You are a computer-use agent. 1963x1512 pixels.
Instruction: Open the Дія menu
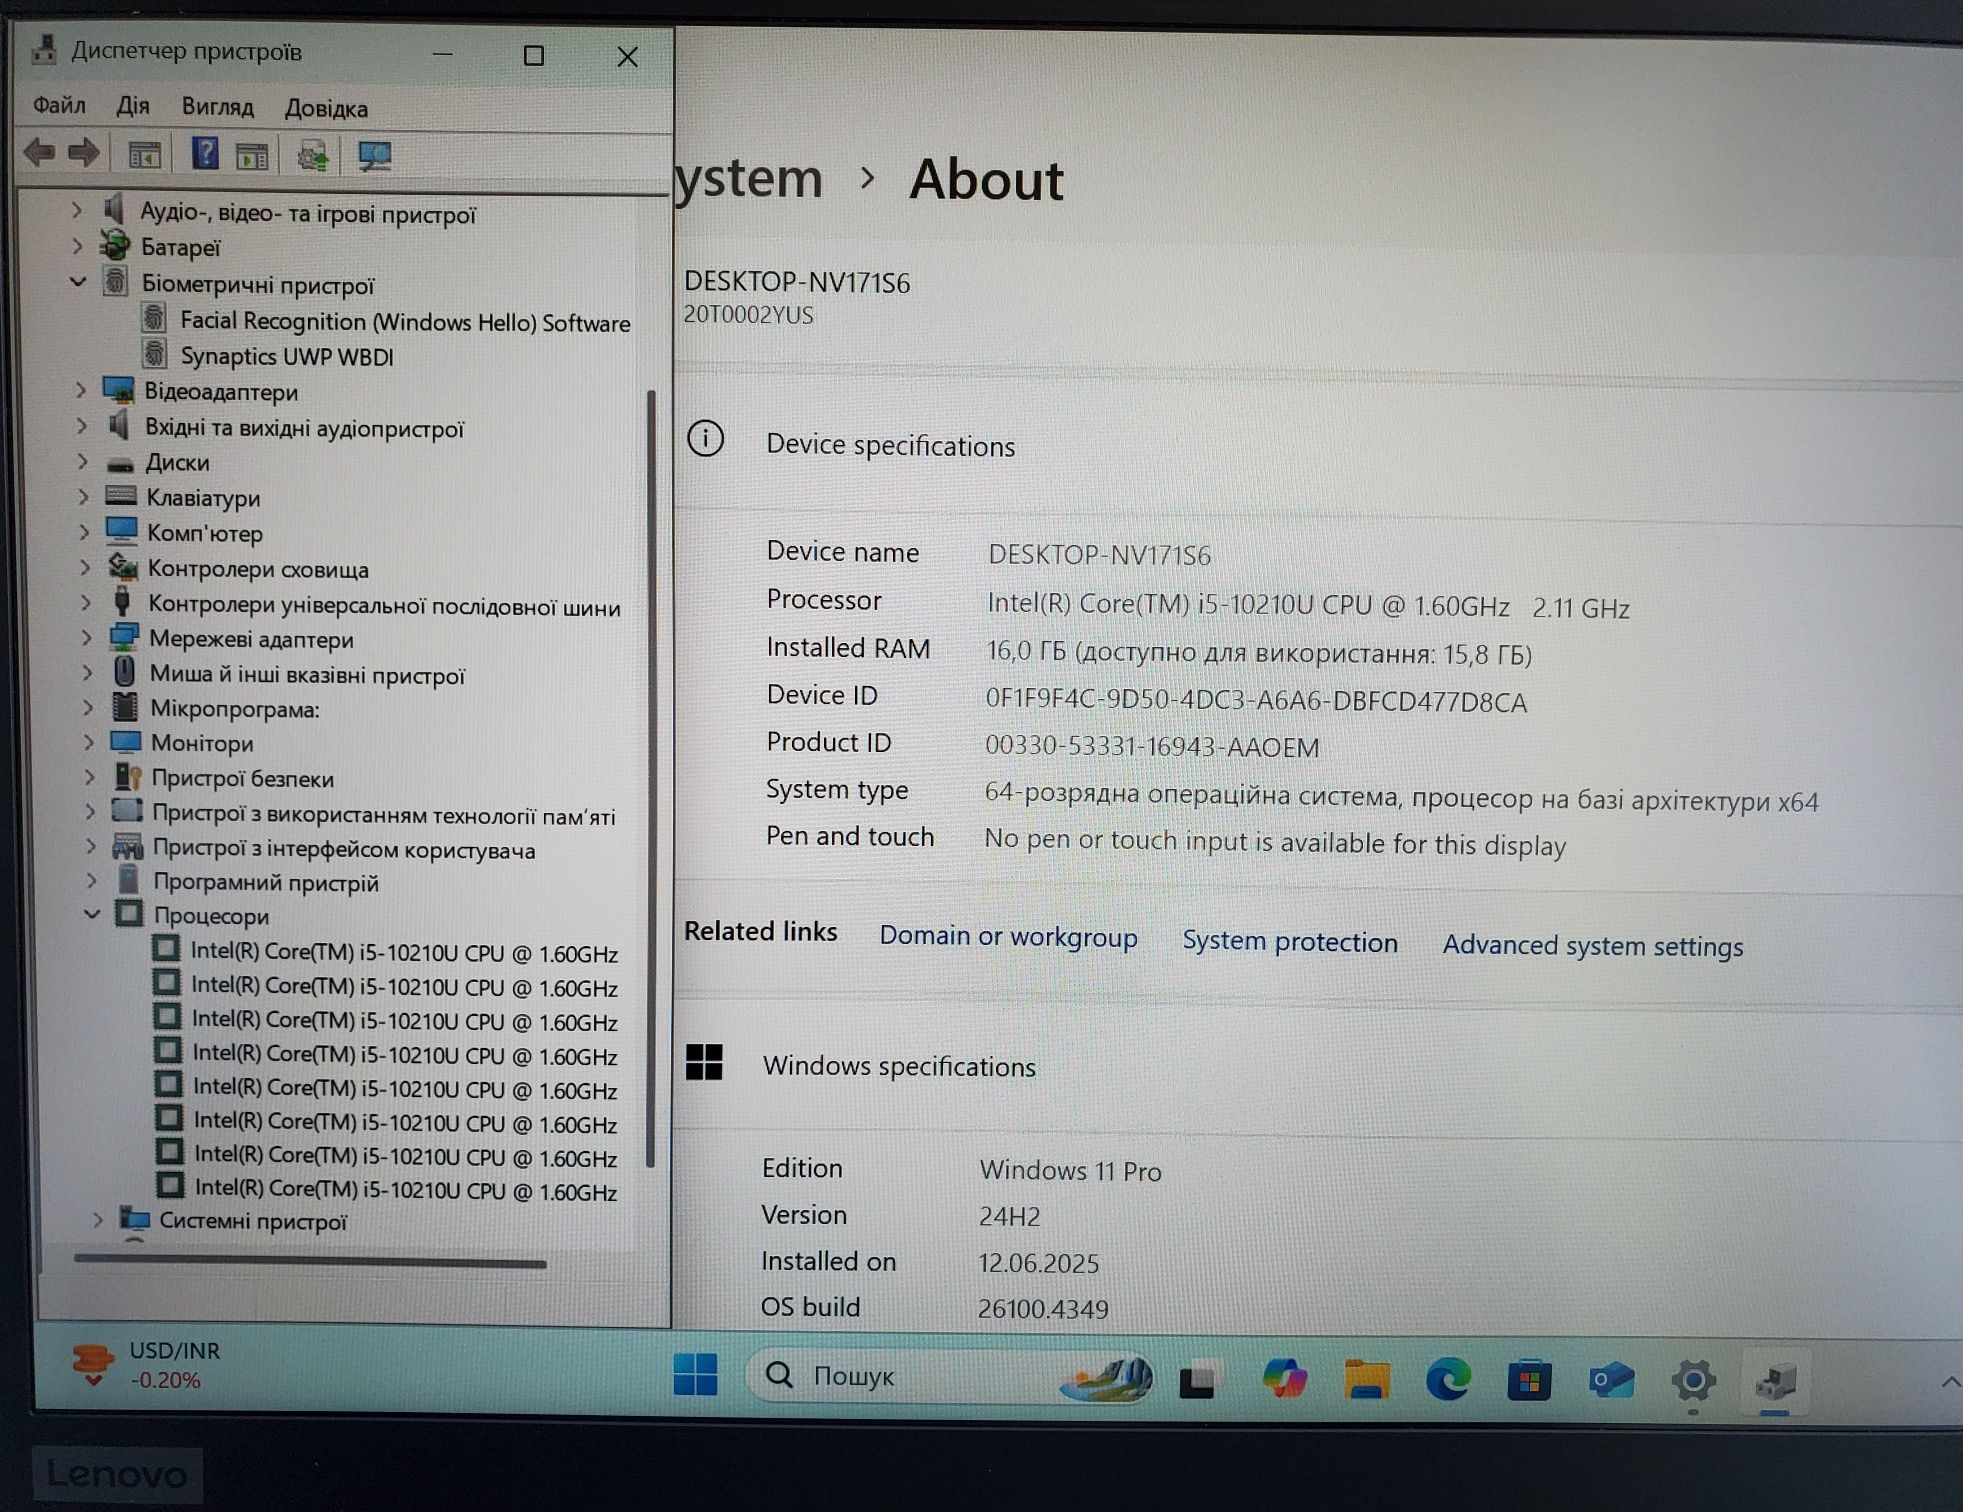pos(133,105)
